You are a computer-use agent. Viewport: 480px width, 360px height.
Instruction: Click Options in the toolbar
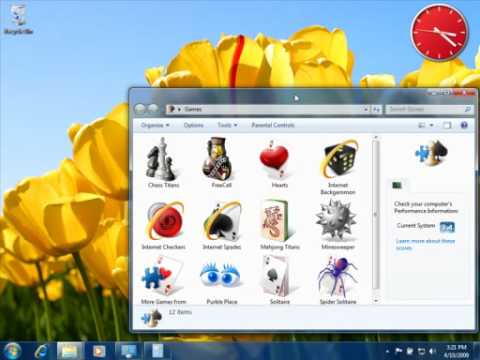[193, 125]
